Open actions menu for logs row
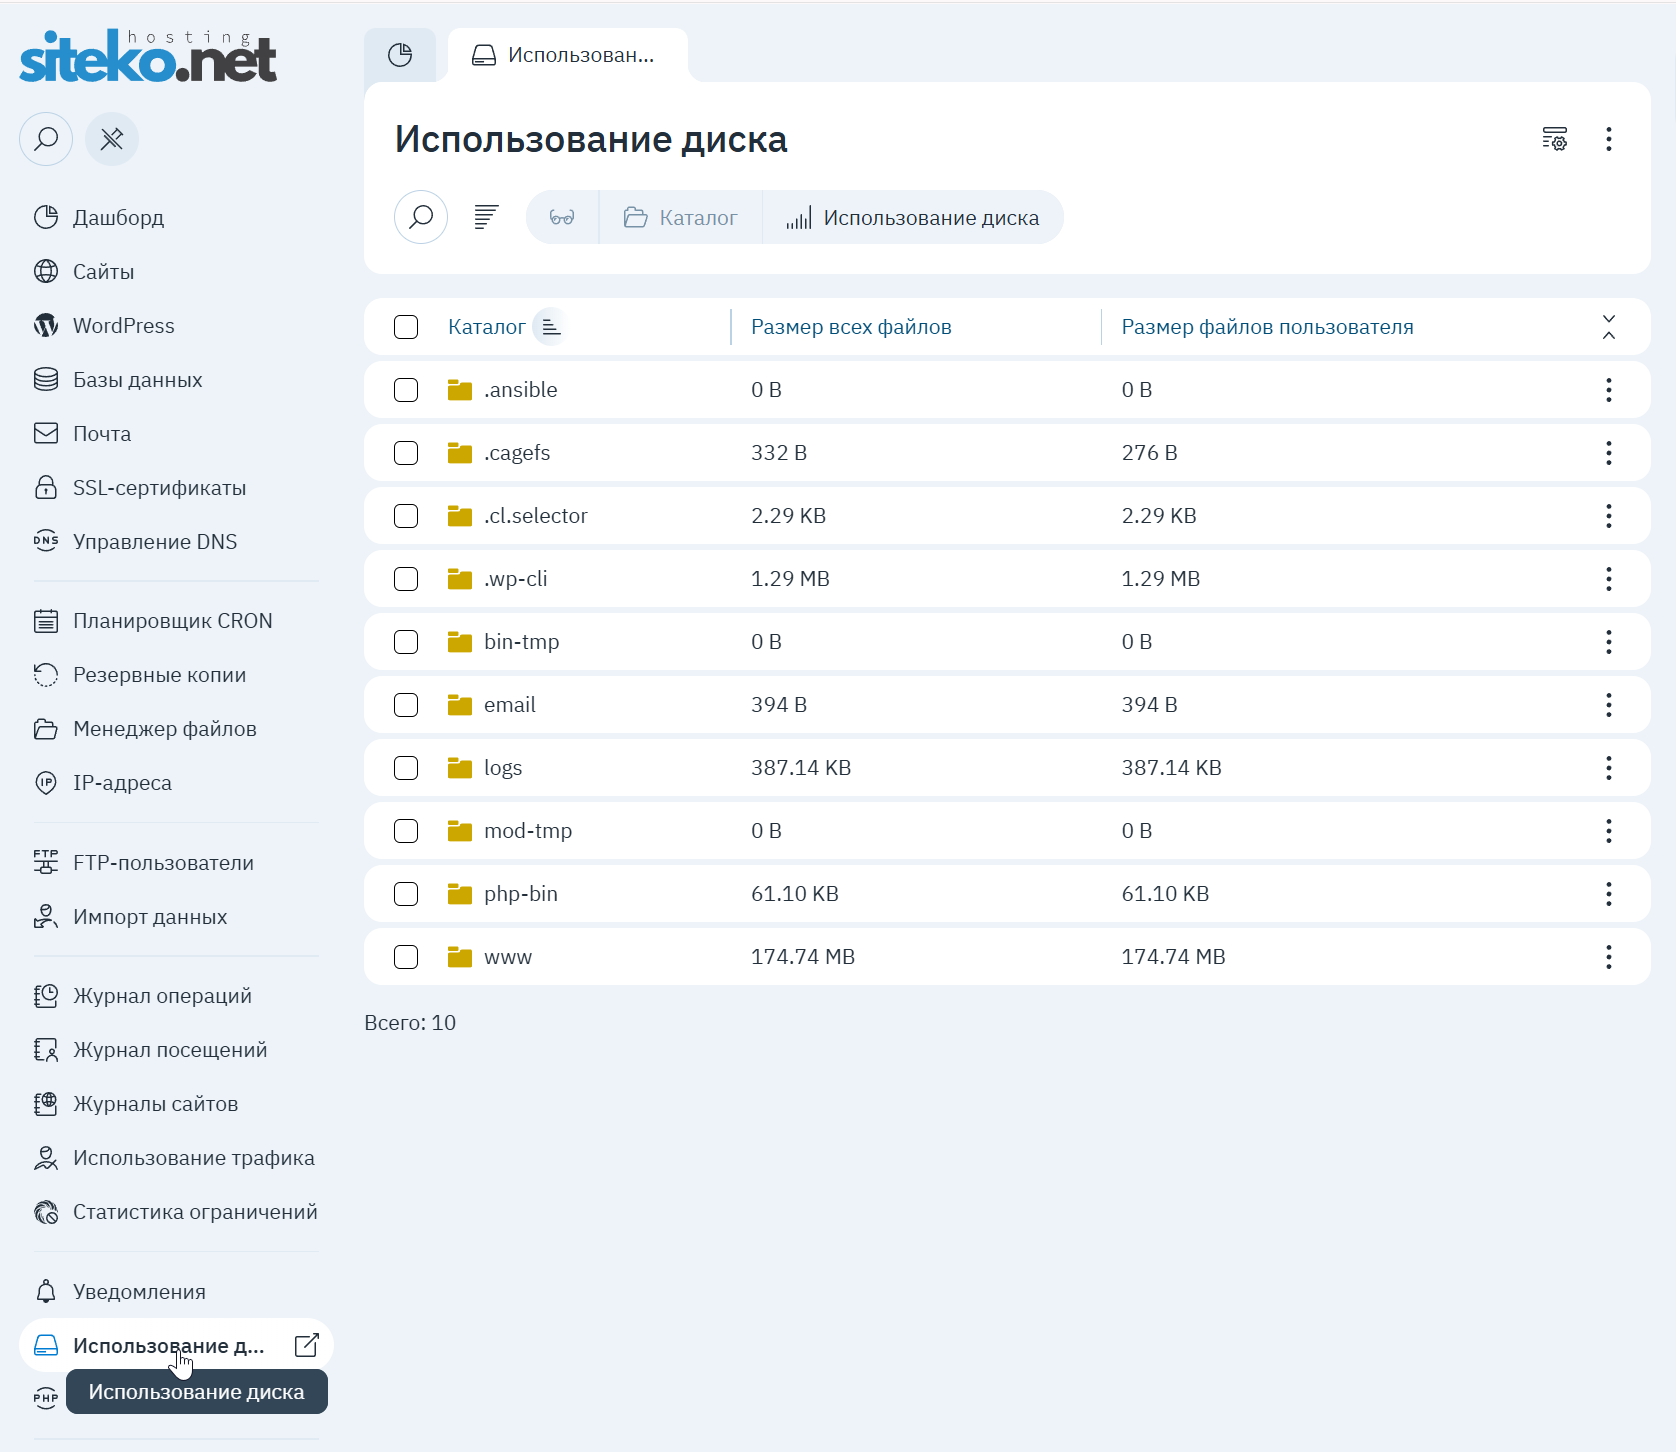The width and height of the screenshot is (1676, 1452). click(1609, 768)
